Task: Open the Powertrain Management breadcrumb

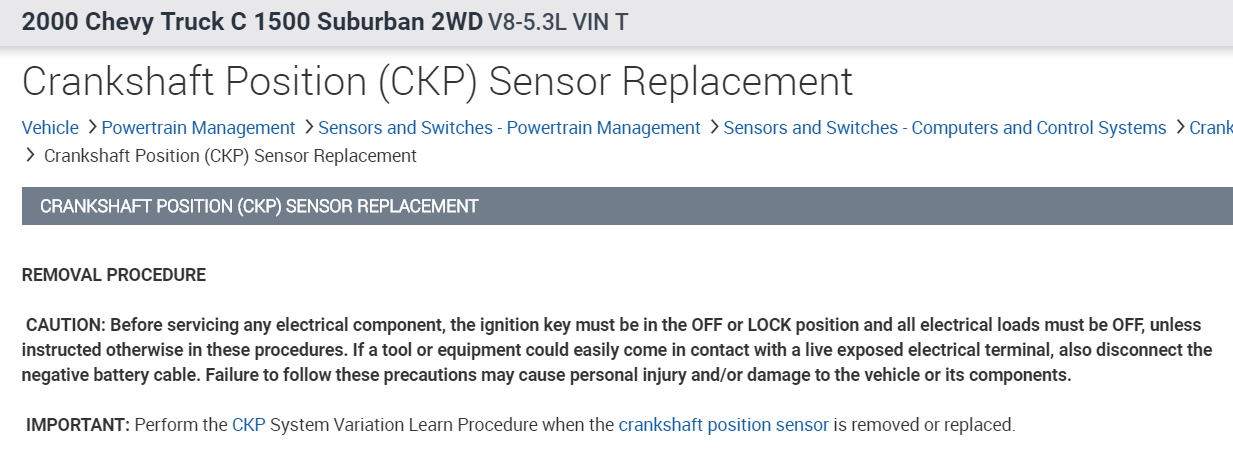Action: click(x=198, y=128)
